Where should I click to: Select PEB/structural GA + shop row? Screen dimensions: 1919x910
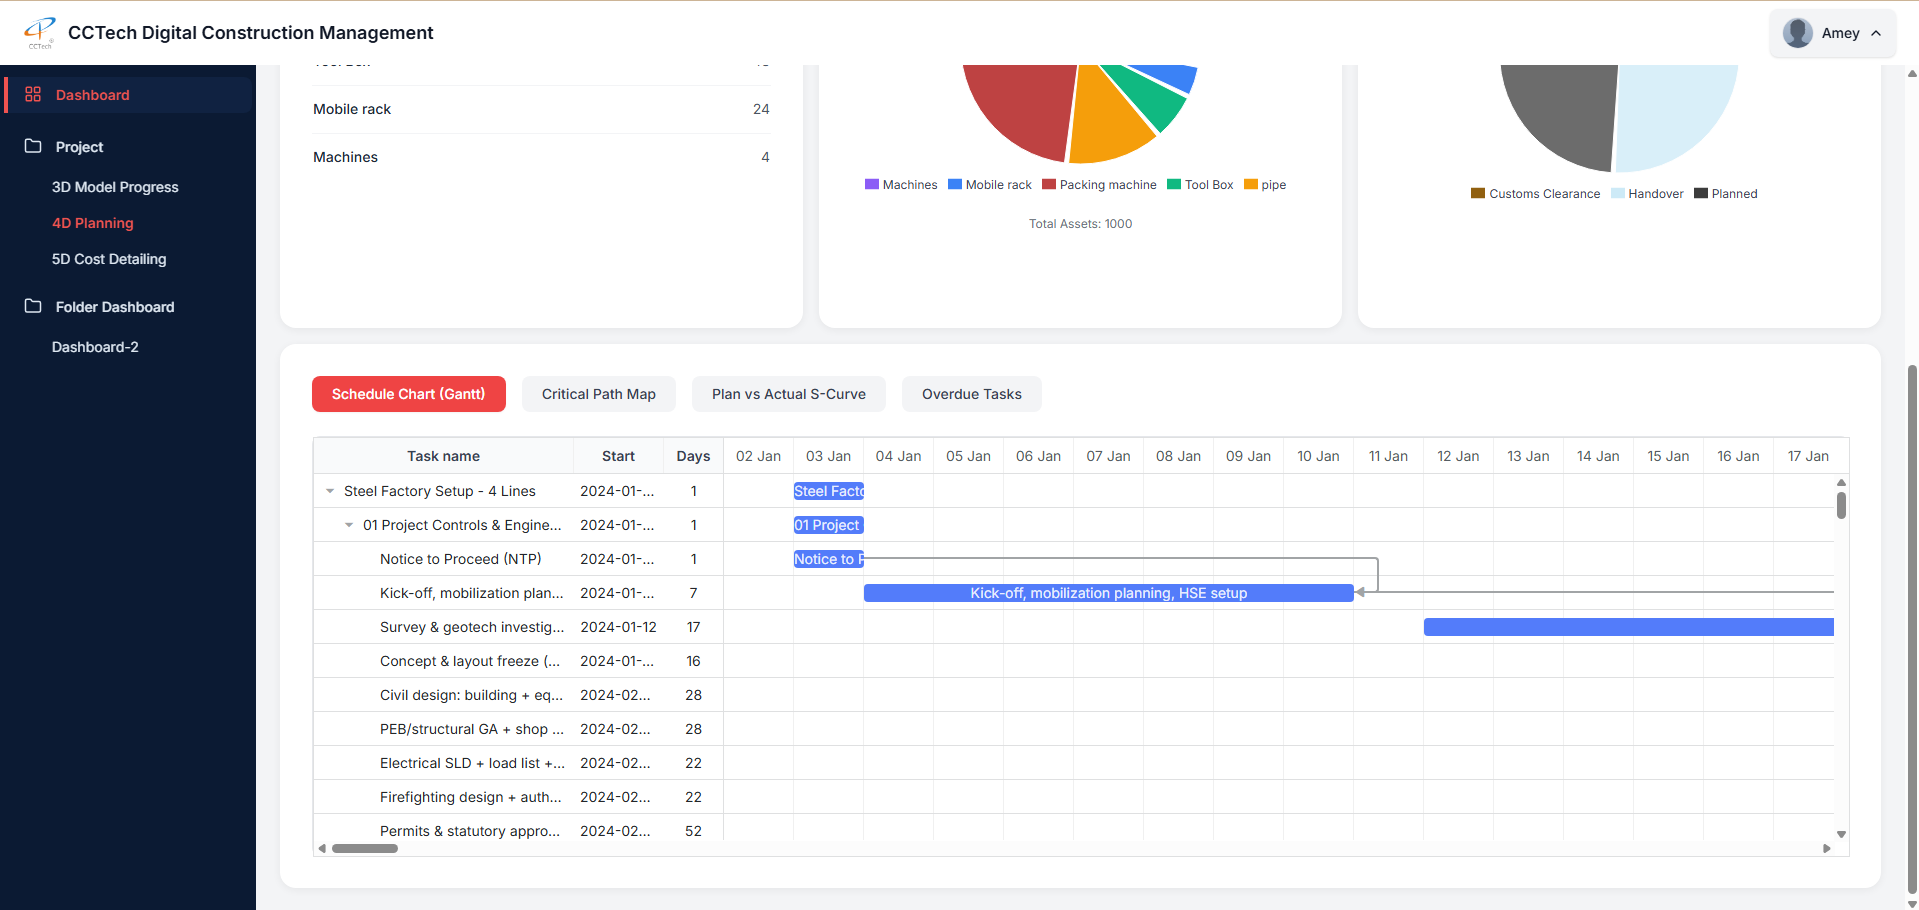(518, 729)
